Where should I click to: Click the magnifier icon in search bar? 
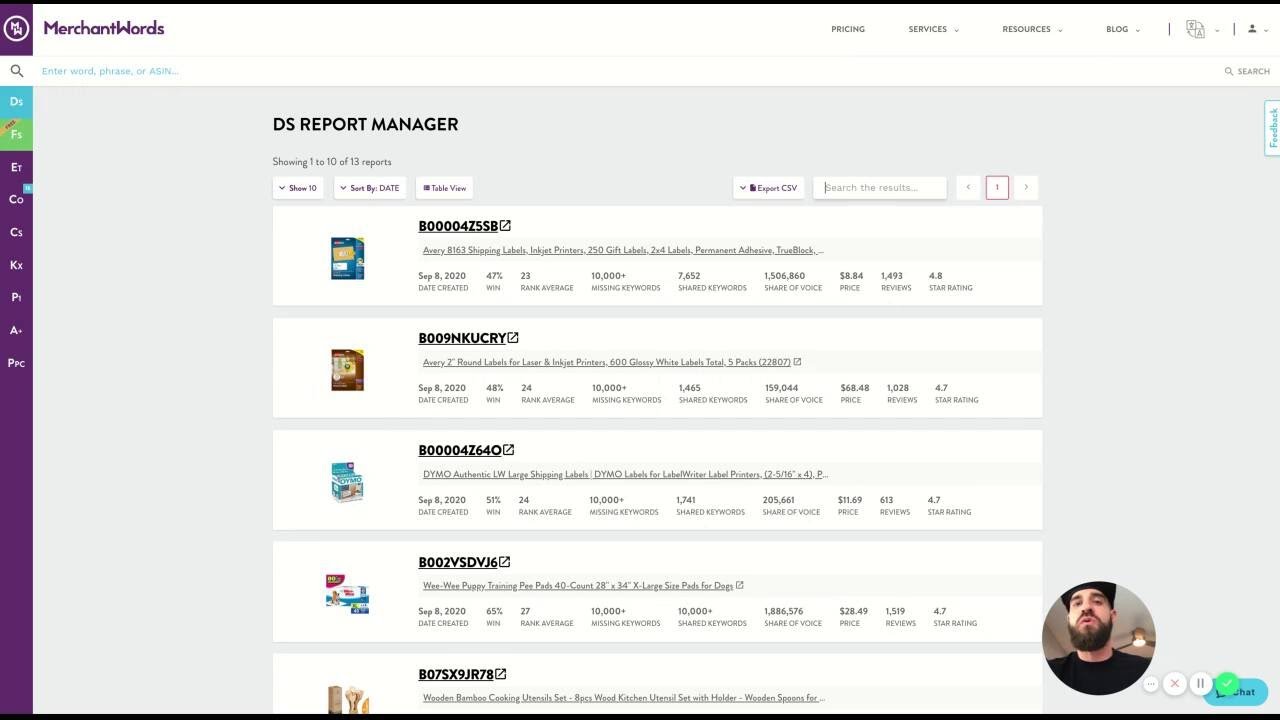tap(17, 71)
